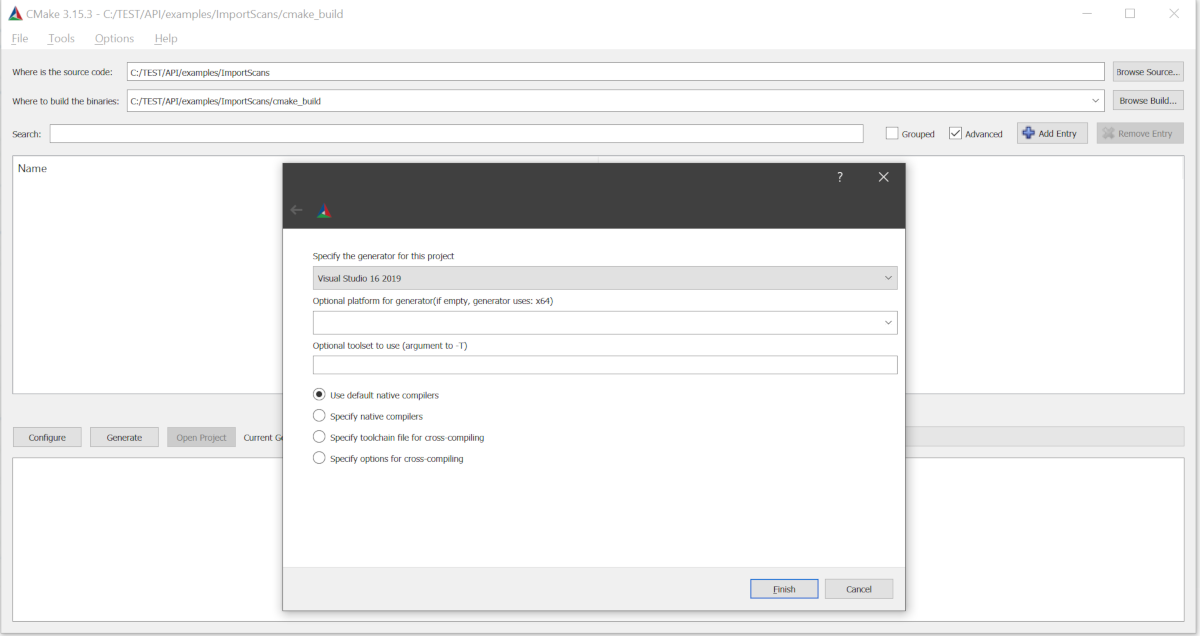This screenshot has height=636, width=1200.
Task: Open the File menu
Action: 20,38
